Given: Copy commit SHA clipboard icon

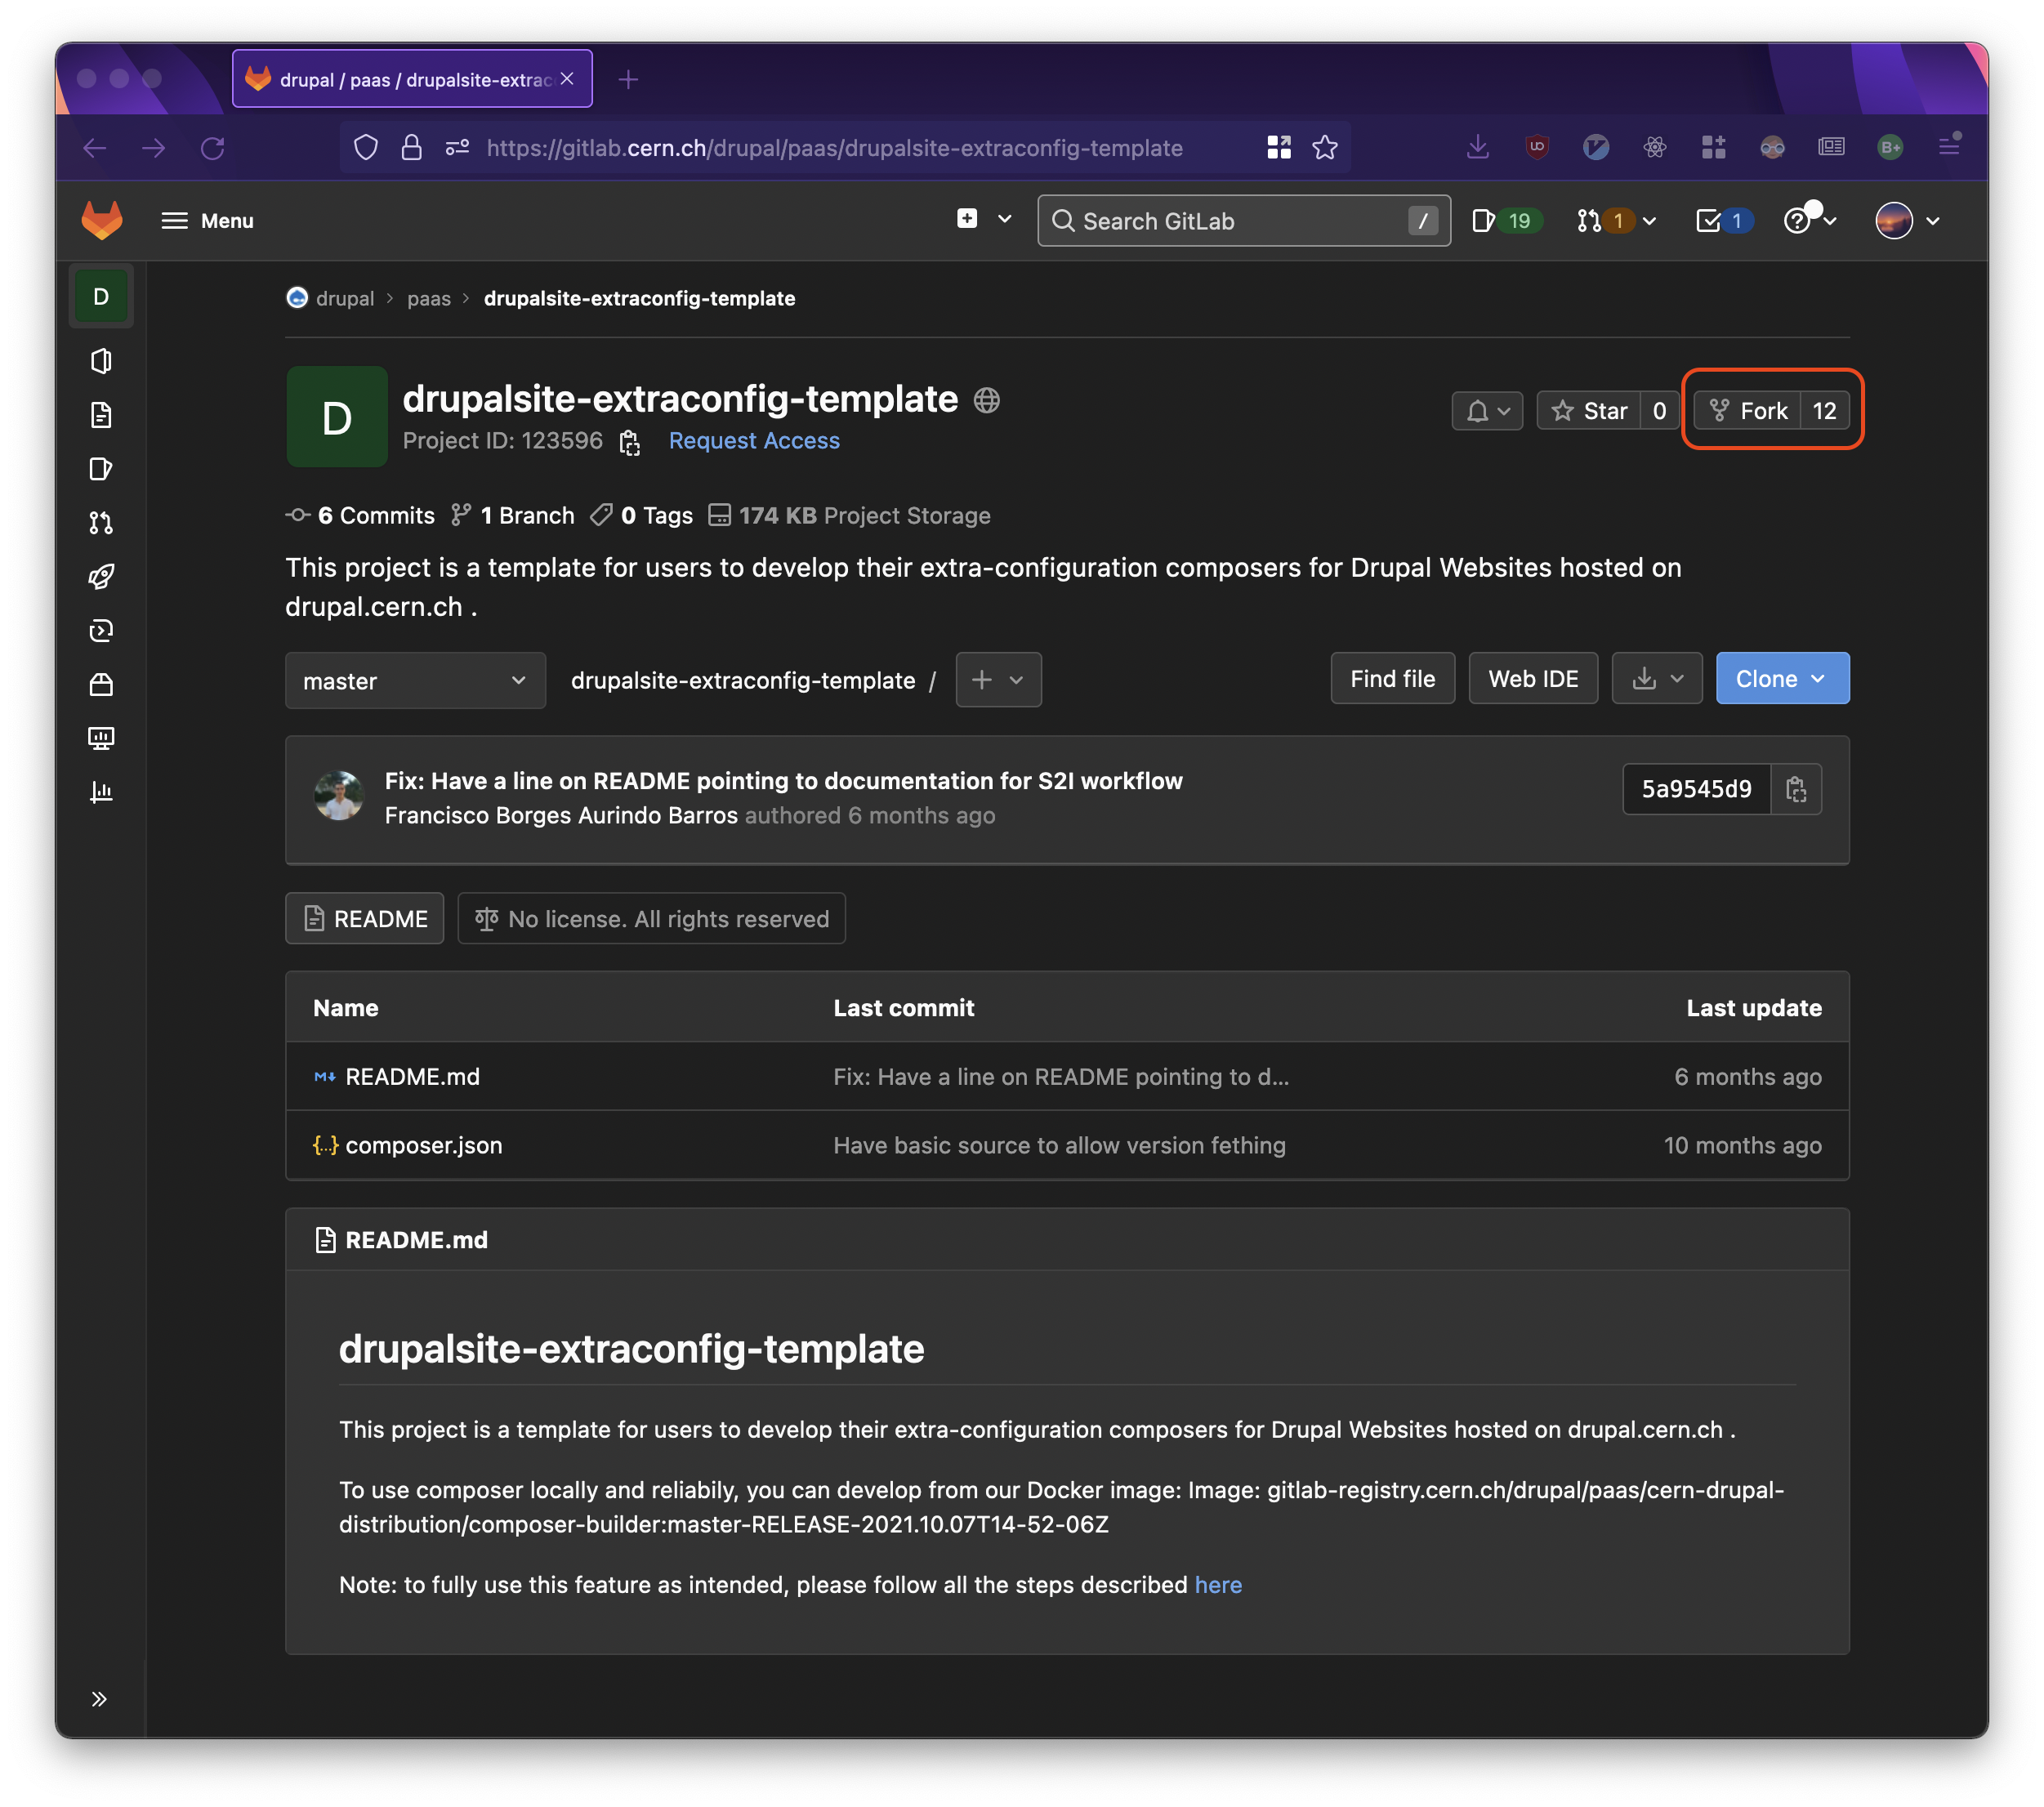Looking at the screenshot, I should pos(1796,789).
